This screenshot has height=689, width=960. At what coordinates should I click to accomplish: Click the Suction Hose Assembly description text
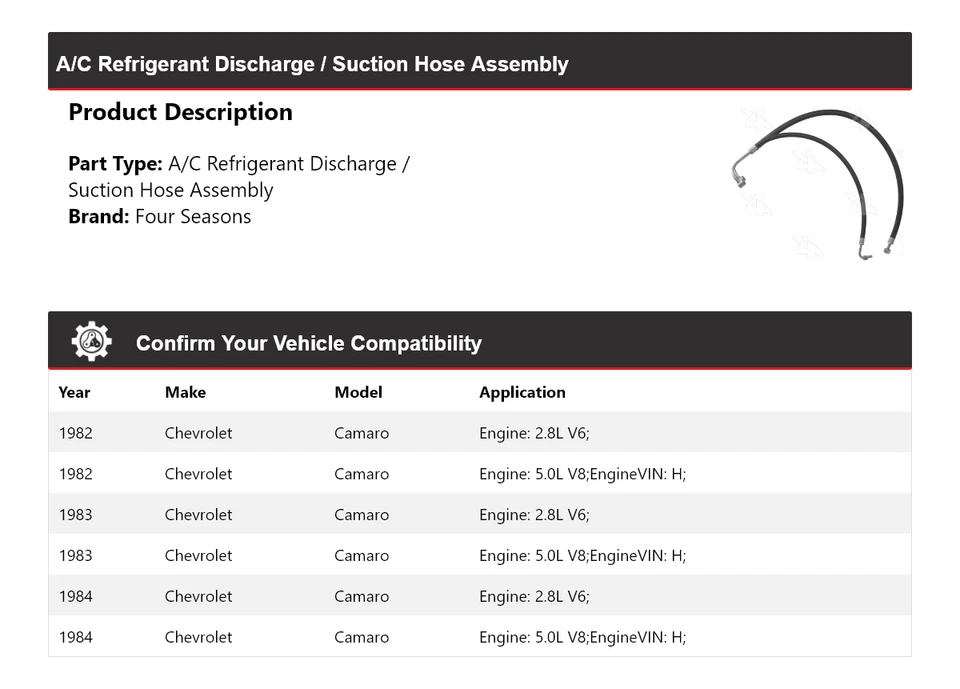(170, 190)
